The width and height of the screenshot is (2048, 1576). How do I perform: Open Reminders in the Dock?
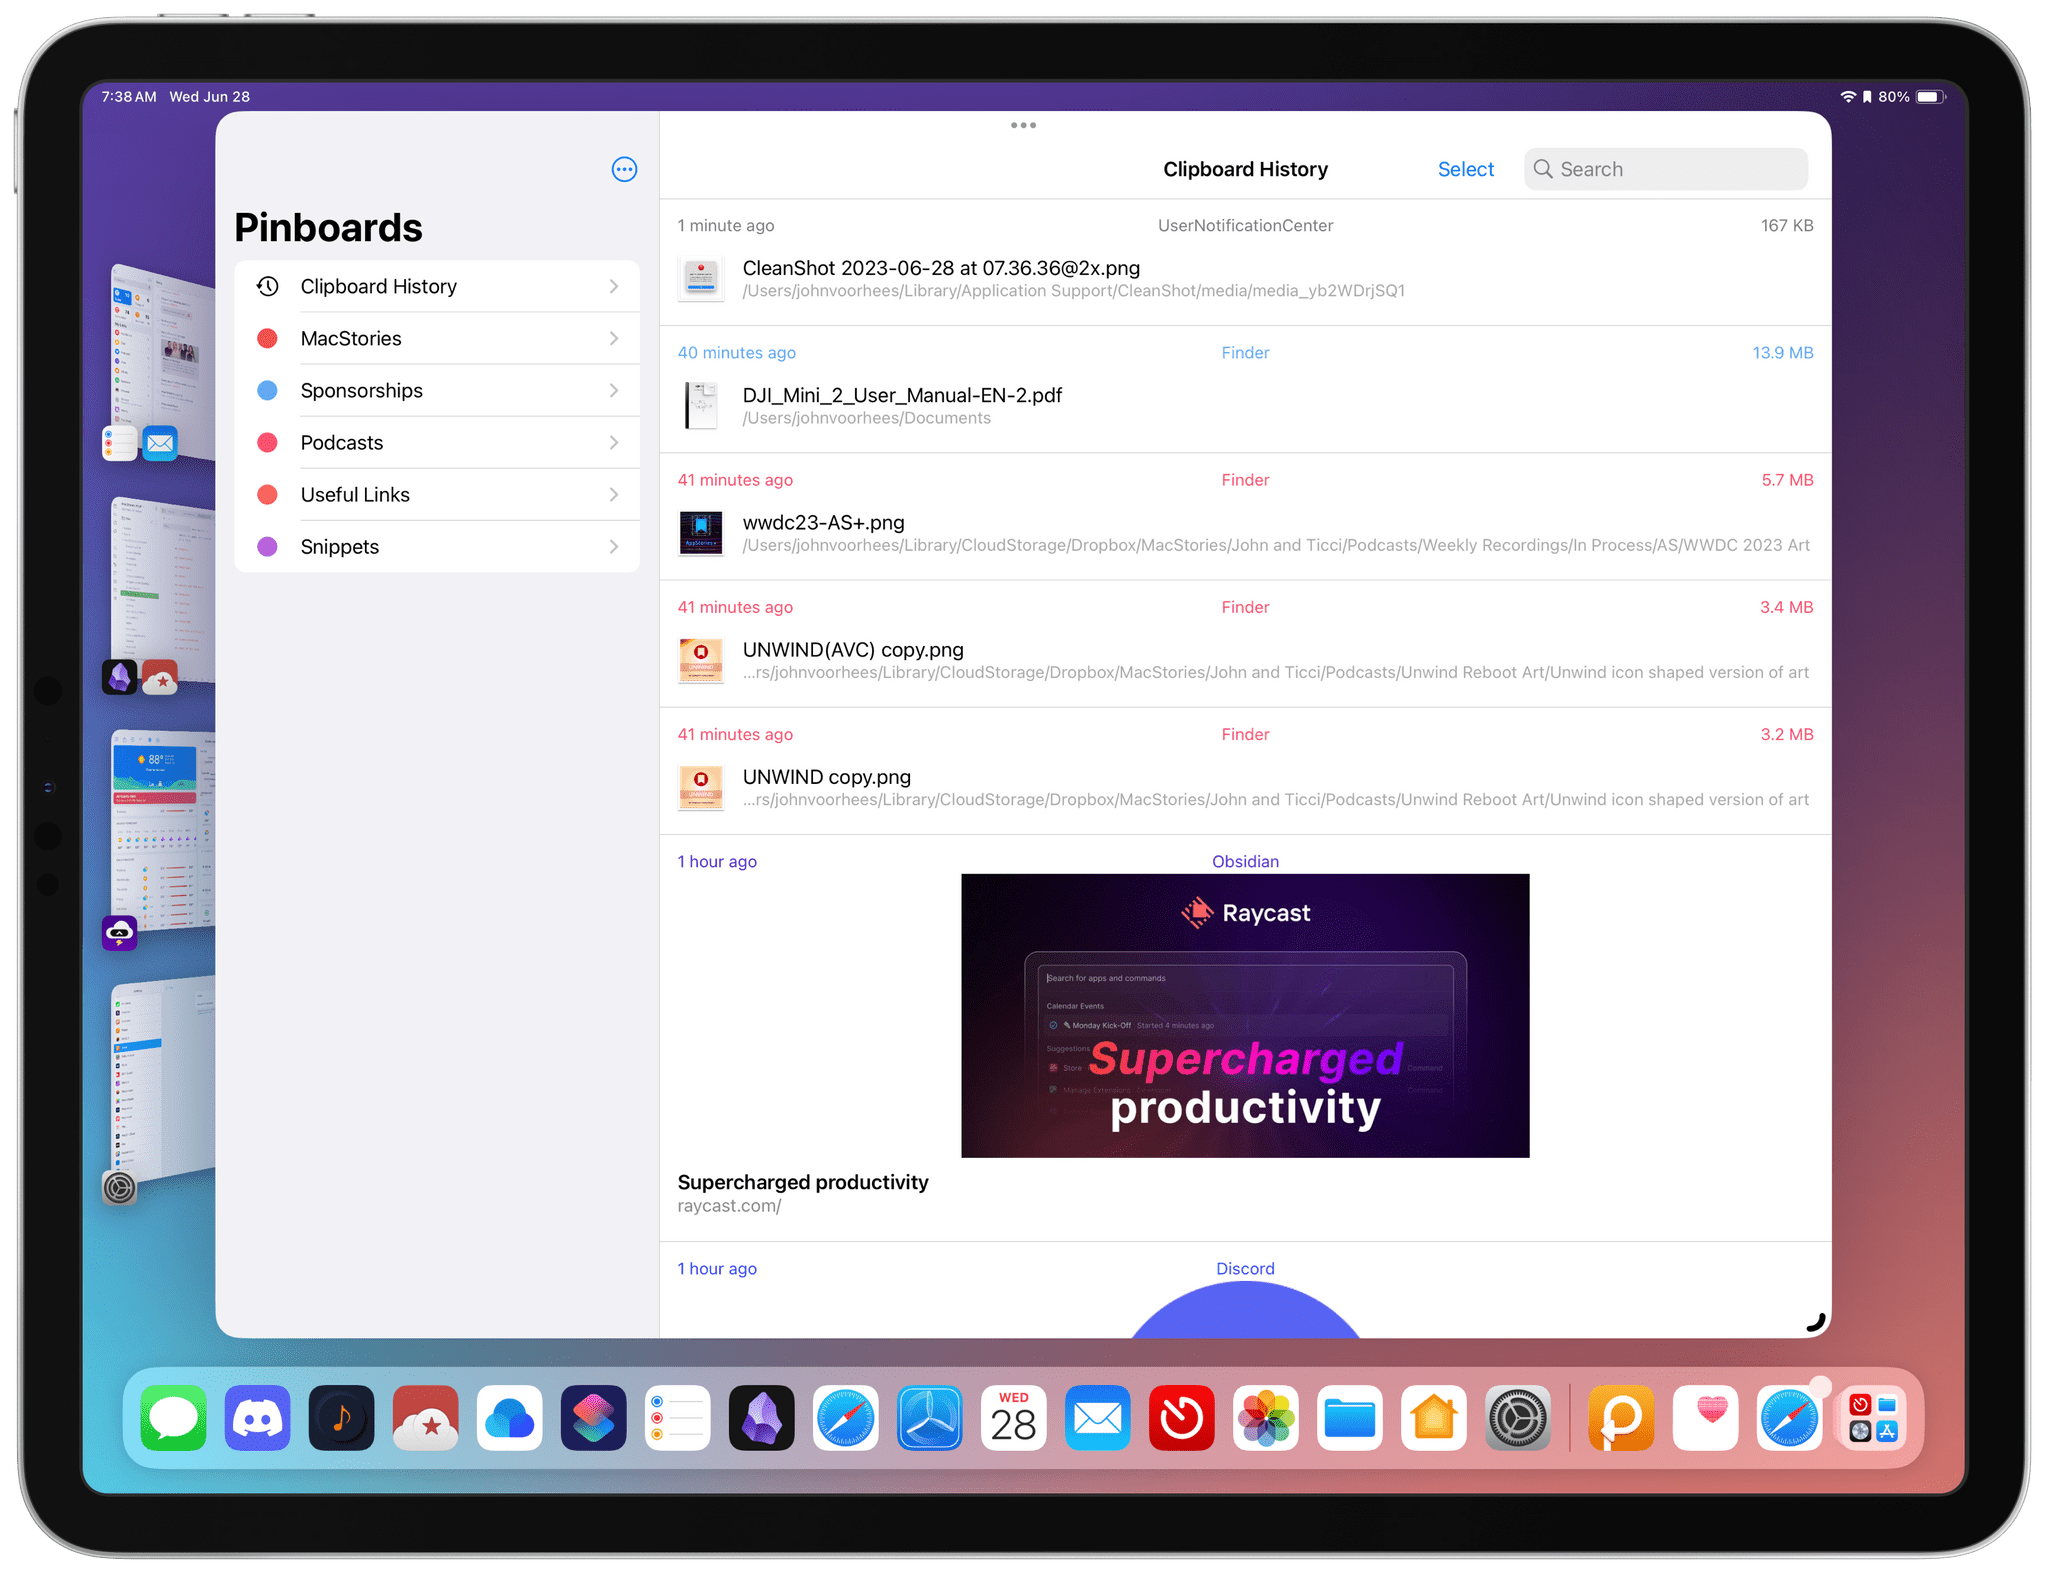[678, 1418]
